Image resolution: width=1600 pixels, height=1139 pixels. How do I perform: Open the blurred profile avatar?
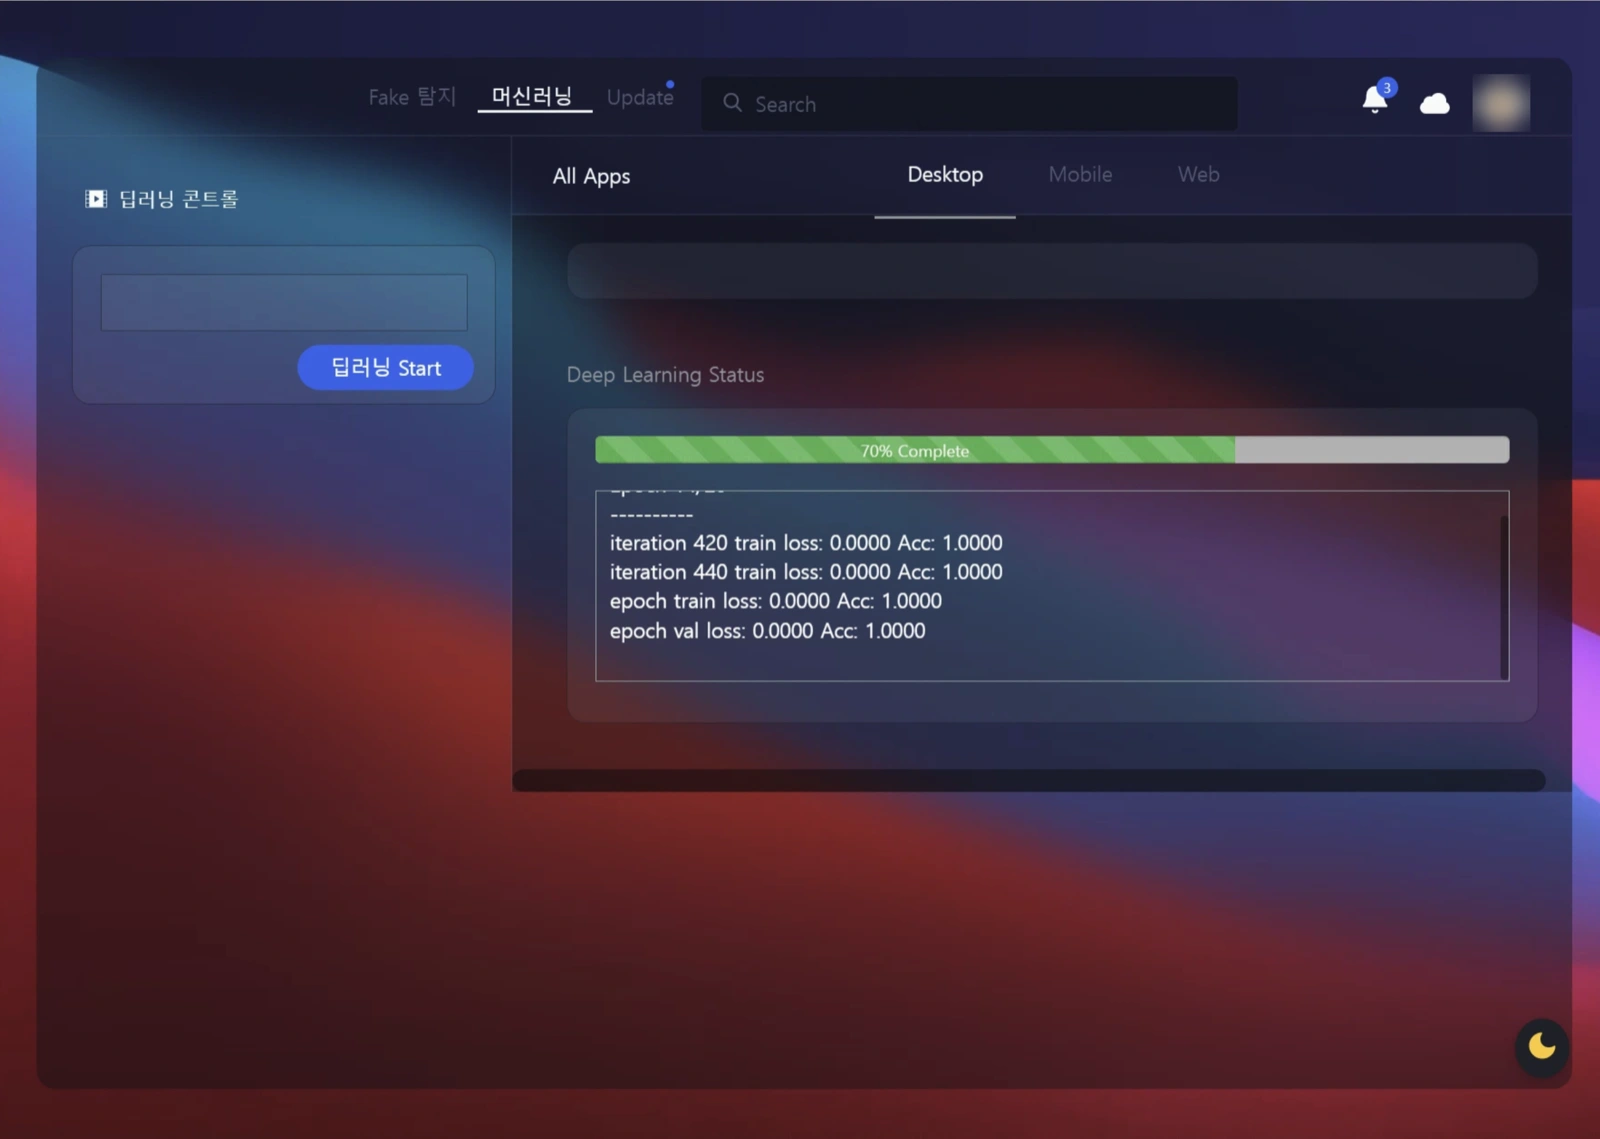point(1501,103)
